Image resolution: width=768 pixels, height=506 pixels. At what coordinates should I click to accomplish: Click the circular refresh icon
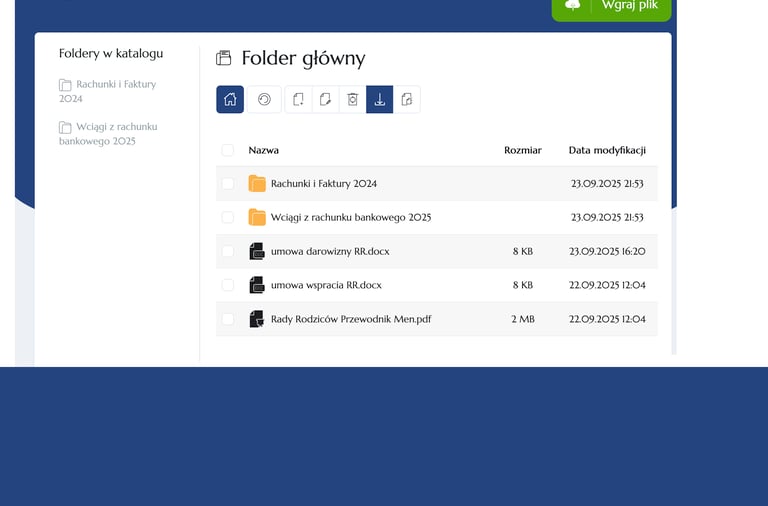point(264,99)
